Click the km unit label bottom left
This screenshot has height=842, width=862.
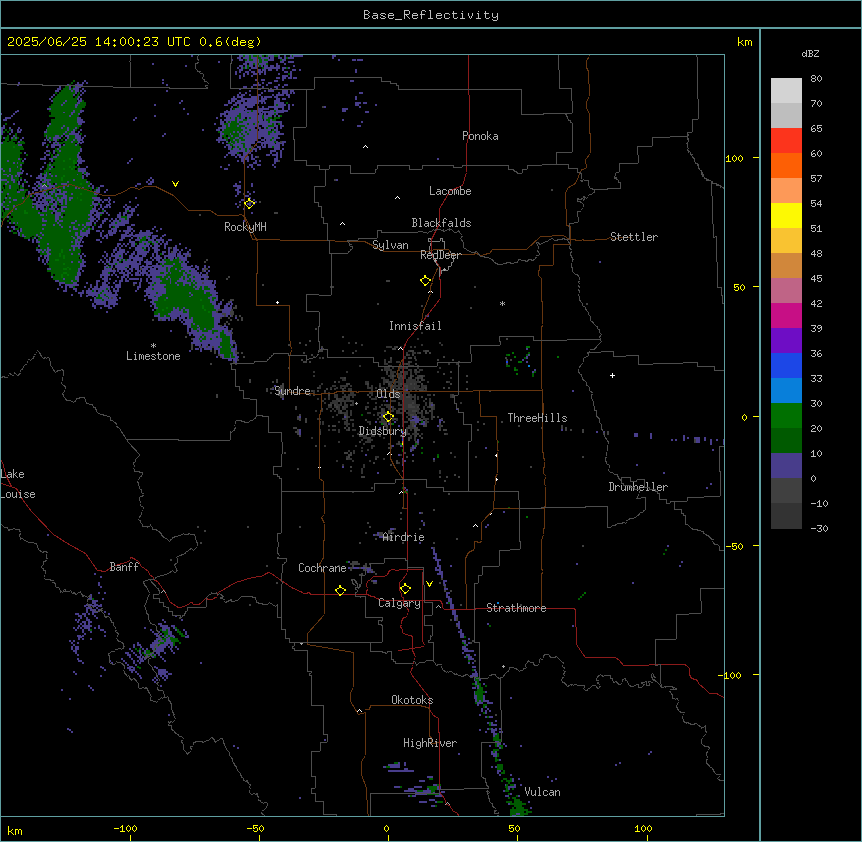pos(15,830)
